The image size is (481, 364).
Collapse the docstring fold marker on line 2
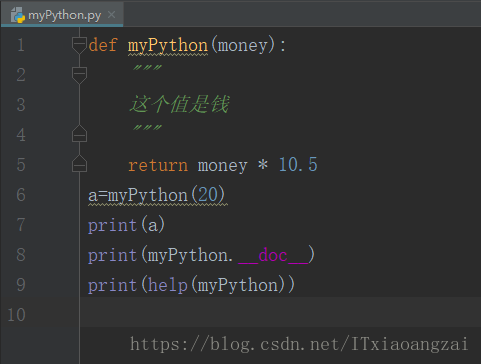click(x=79, y=75)
